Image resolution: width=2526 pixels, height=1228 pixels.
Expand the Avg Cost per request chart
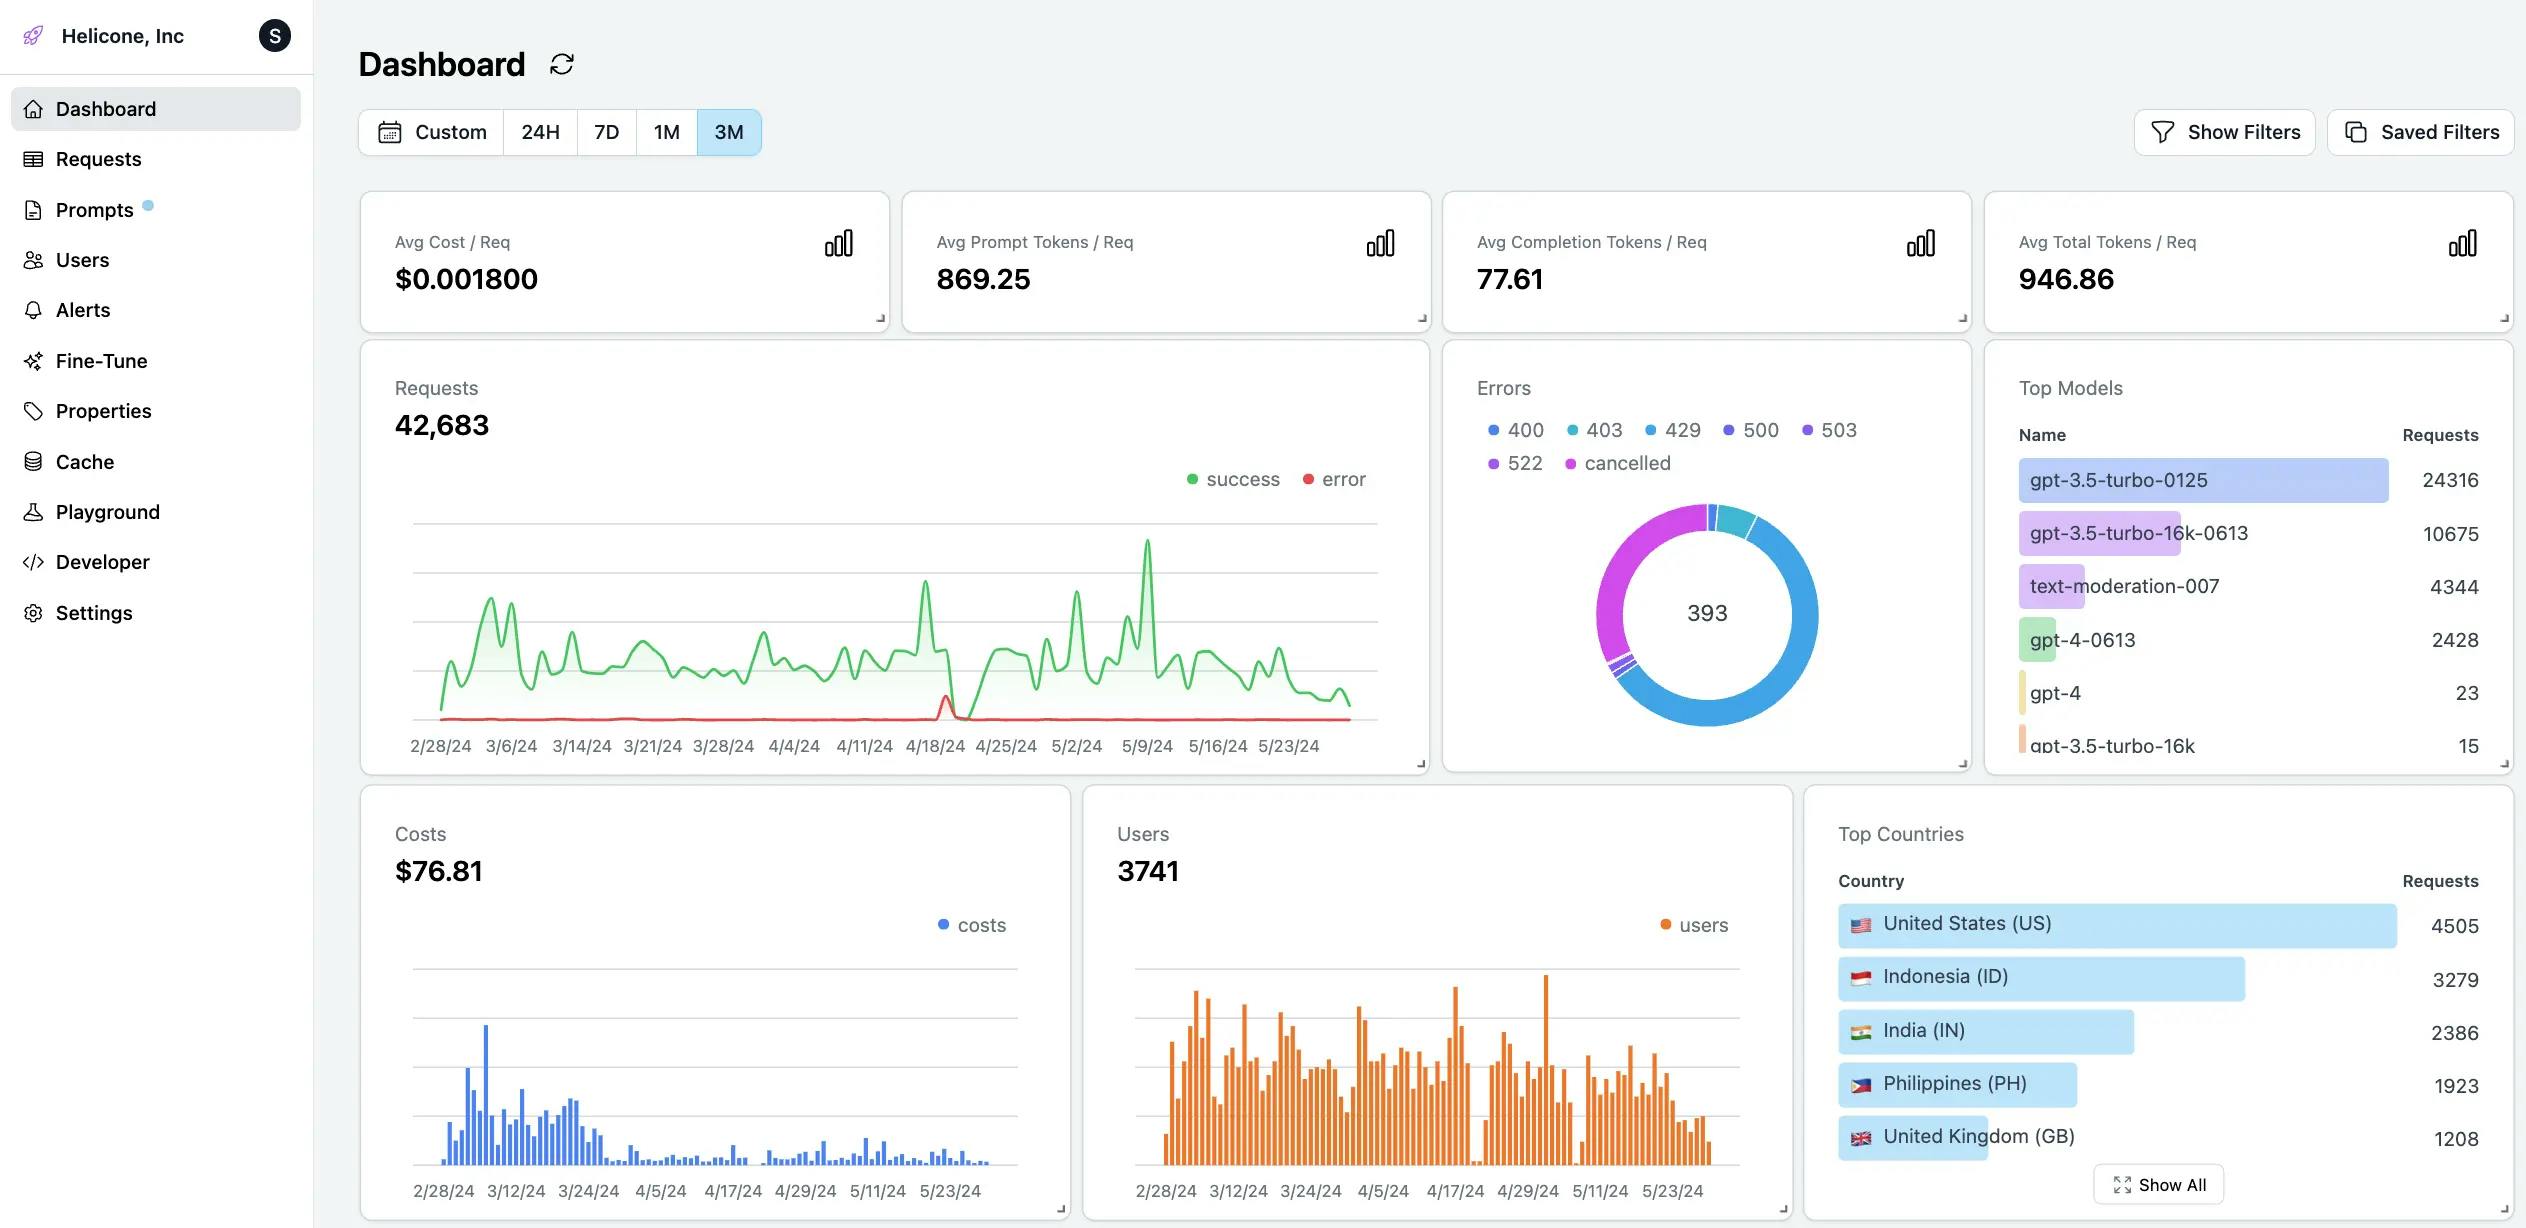pyautogui.click(x=836, y=245)
